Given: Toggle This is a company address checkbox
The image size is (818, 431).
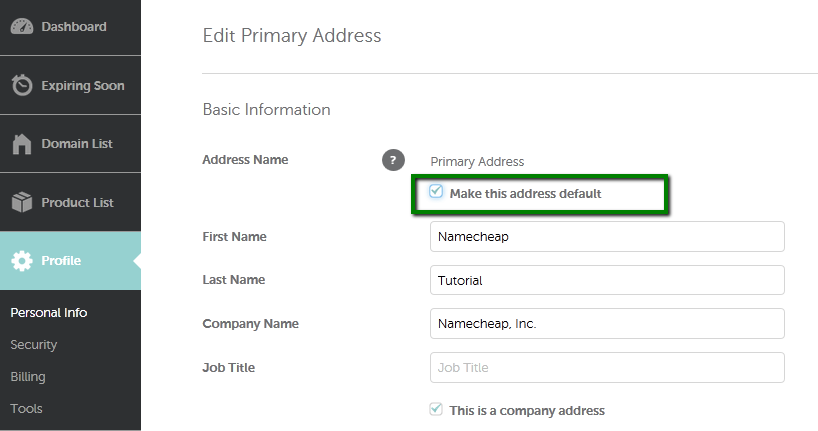Looking at the screenshot, I should tap(436, 409).
